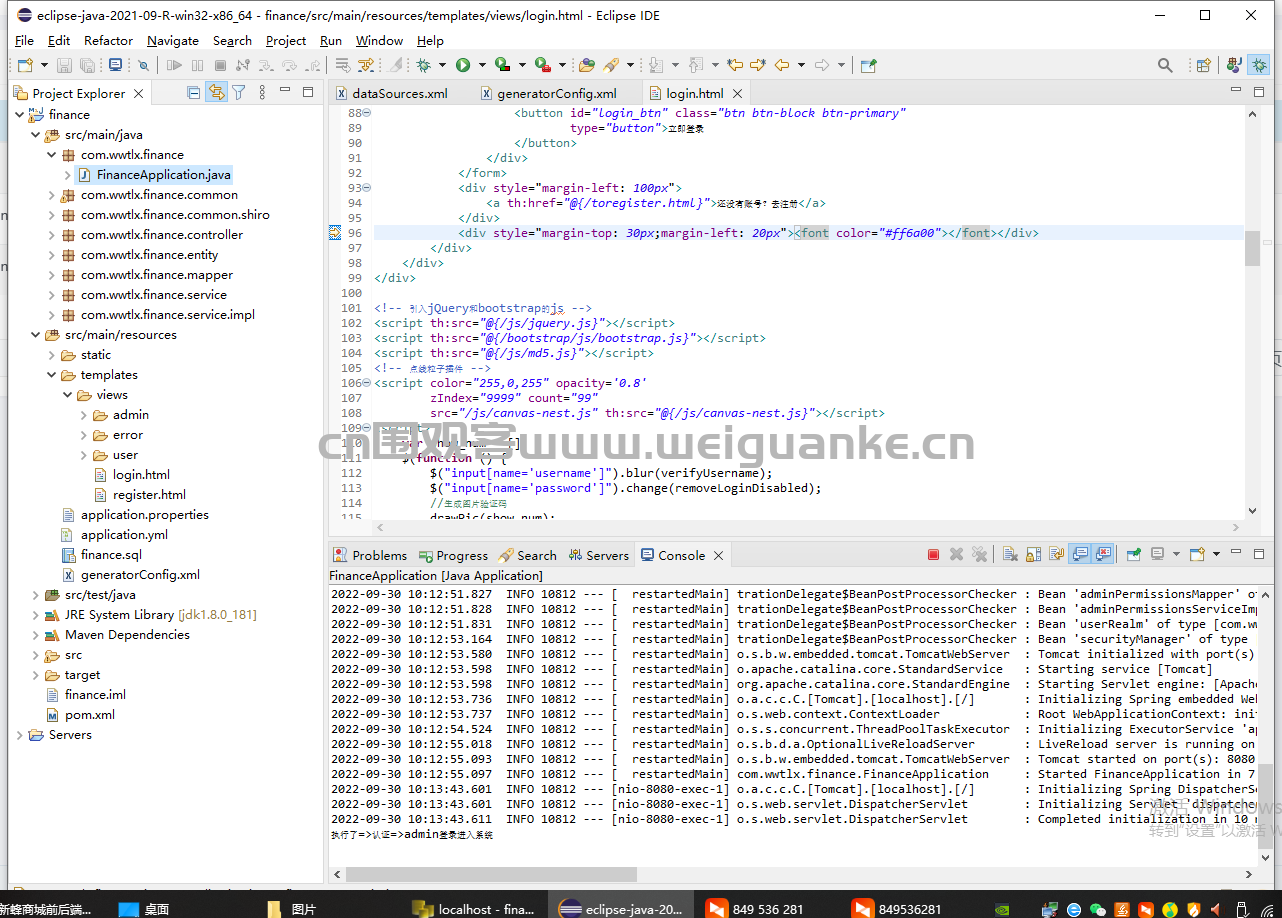
Task: Open the Navigate menu
Action: 173,41
